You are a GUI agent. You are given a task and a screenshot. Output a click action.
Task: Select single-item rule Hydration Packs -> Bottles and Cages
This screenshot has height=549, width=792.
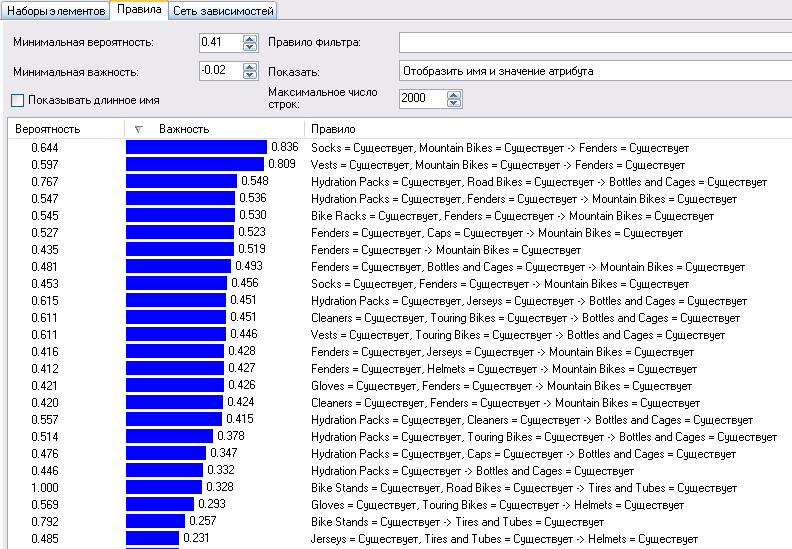[472, 471]
